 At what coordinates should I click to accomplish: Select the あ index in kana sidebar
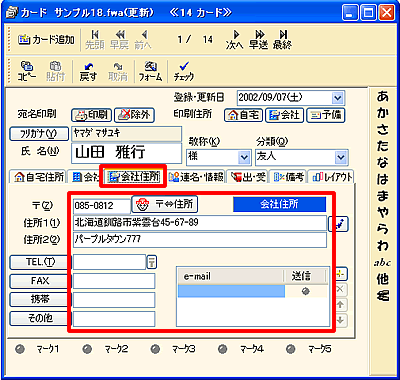(383, 96)
